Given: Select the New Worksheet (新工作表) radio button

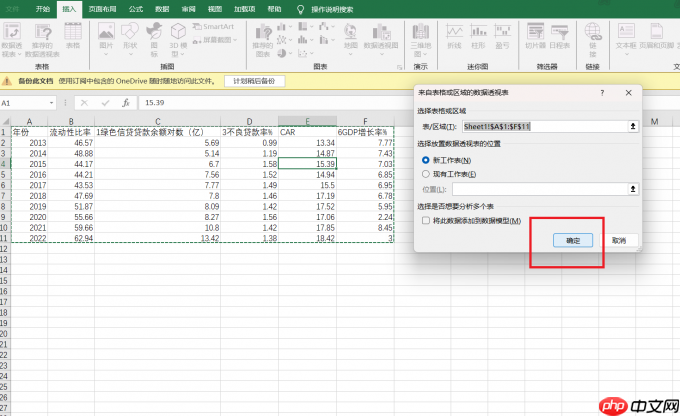Looking at the screenshot, I should click(x=425, y=160).
